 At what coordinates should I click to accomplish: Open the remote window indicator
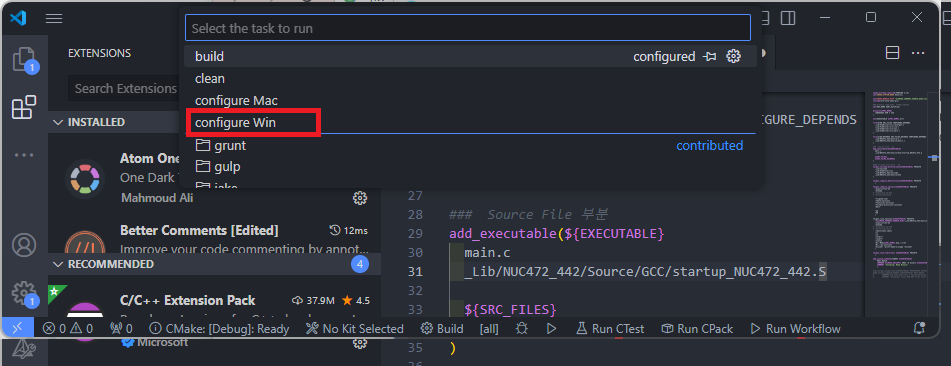coord(18,328)
